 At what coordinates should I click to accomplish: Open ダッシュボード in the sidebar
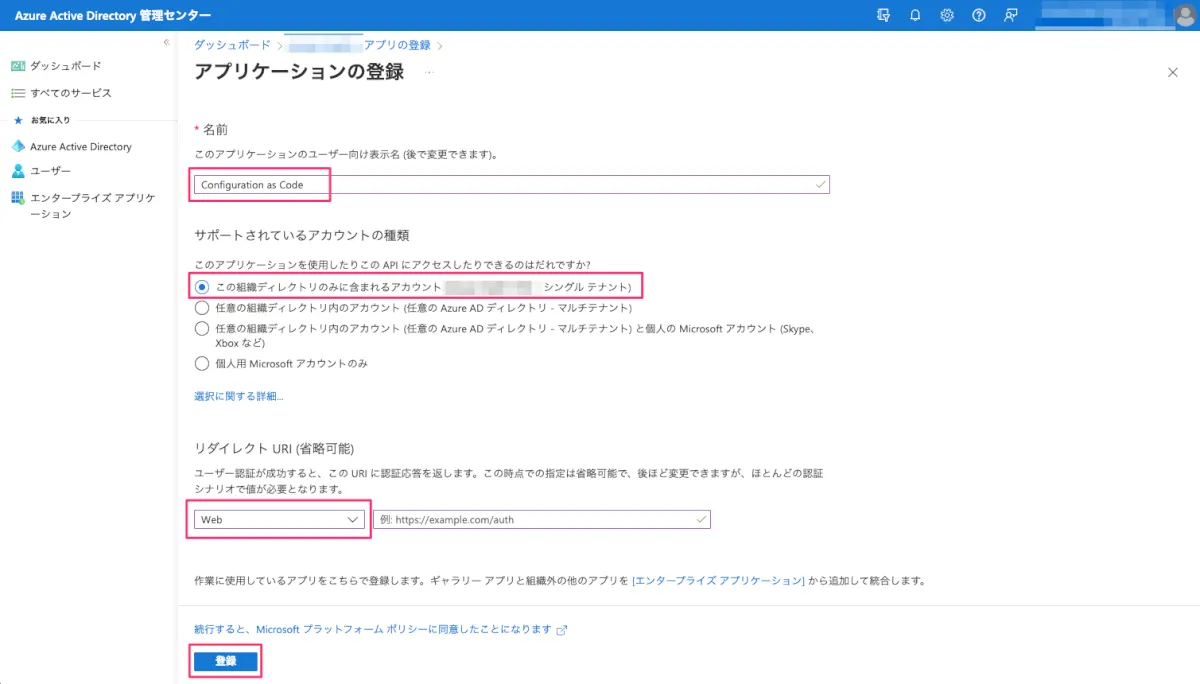coord(65,66)
